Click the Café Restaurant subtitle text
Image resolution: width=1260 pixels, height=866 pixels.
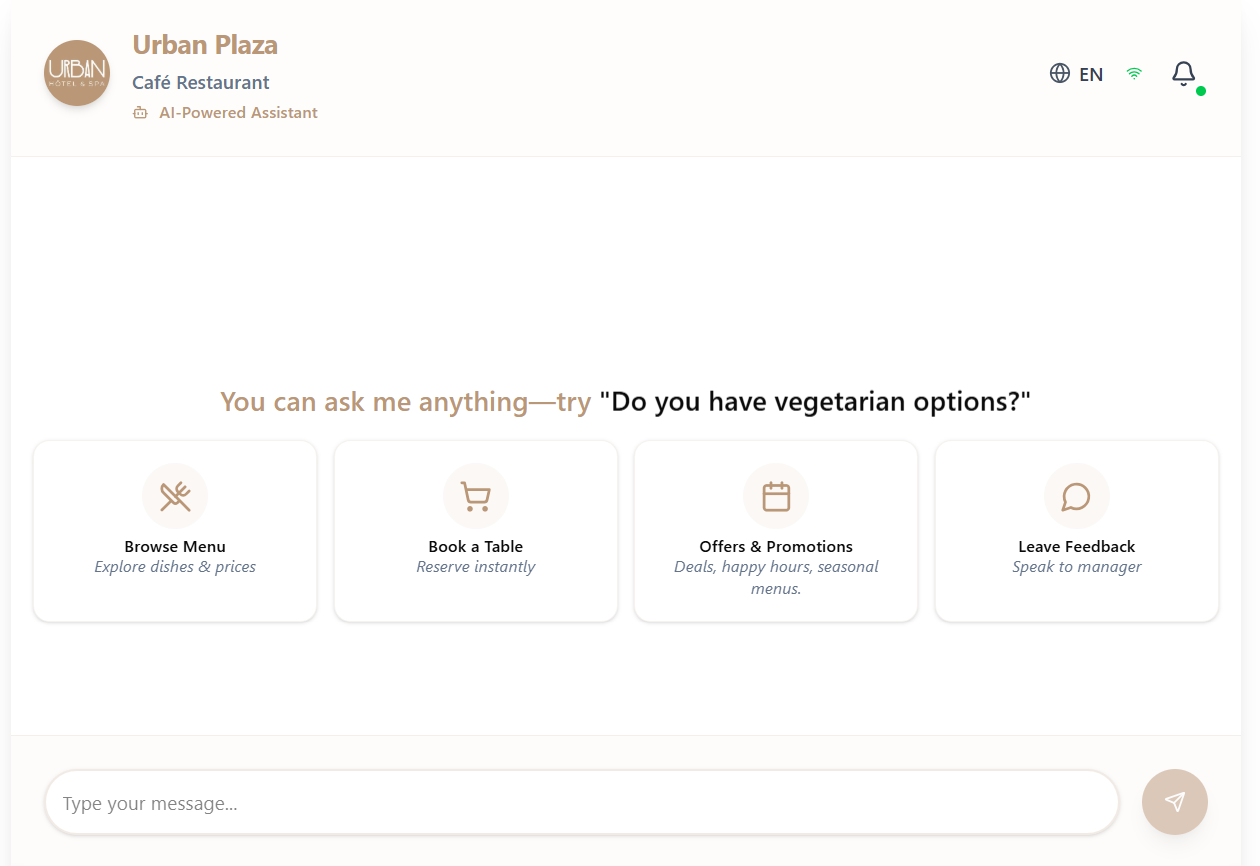coord(200,82)
